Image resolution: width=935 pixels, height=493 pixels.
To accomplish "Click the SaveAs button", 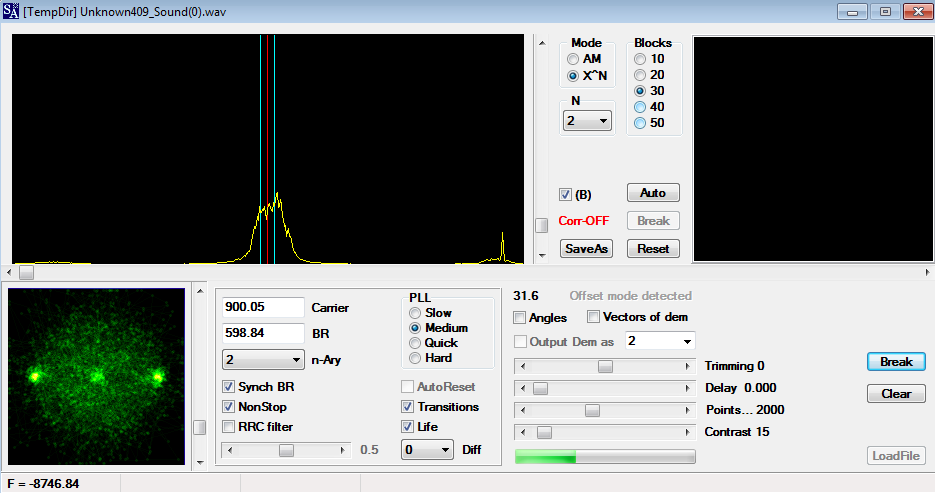I will [586, 249].
